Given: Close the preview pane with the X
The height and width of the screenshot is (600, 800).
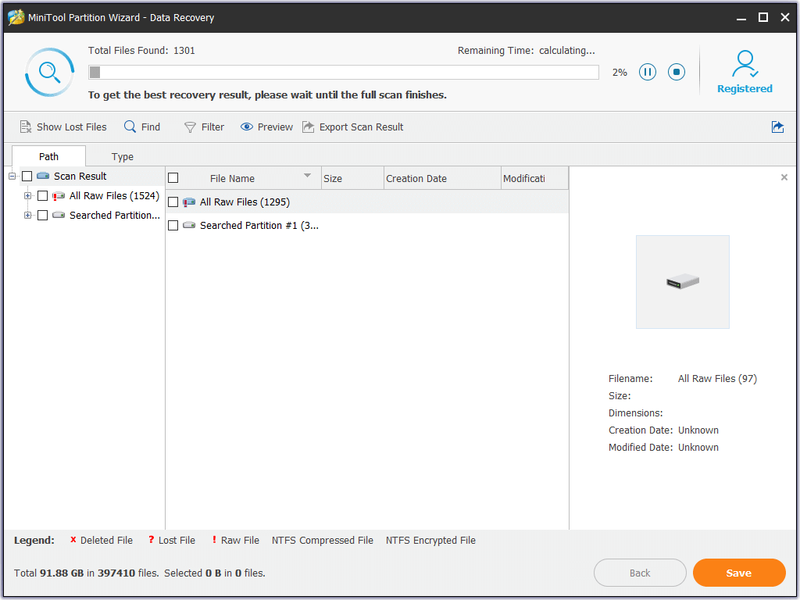Looking at the screenshot, I should 784,177.
